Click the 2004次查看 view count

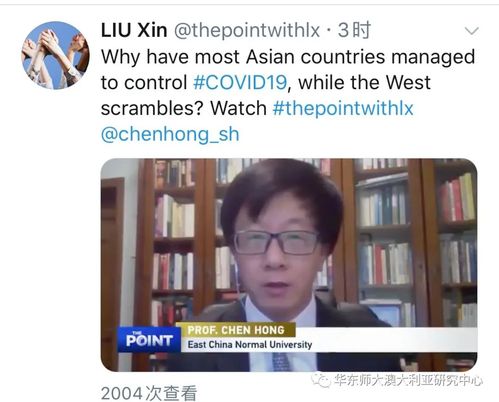149,393
